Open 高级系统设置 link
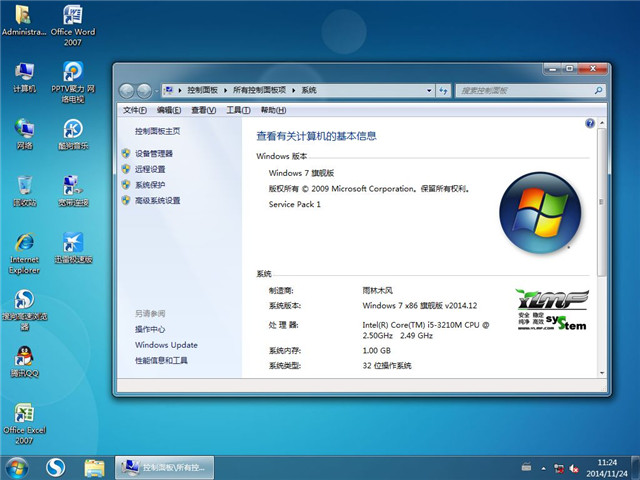The width and height of the screenshot is (640, 480). point(158,200)
